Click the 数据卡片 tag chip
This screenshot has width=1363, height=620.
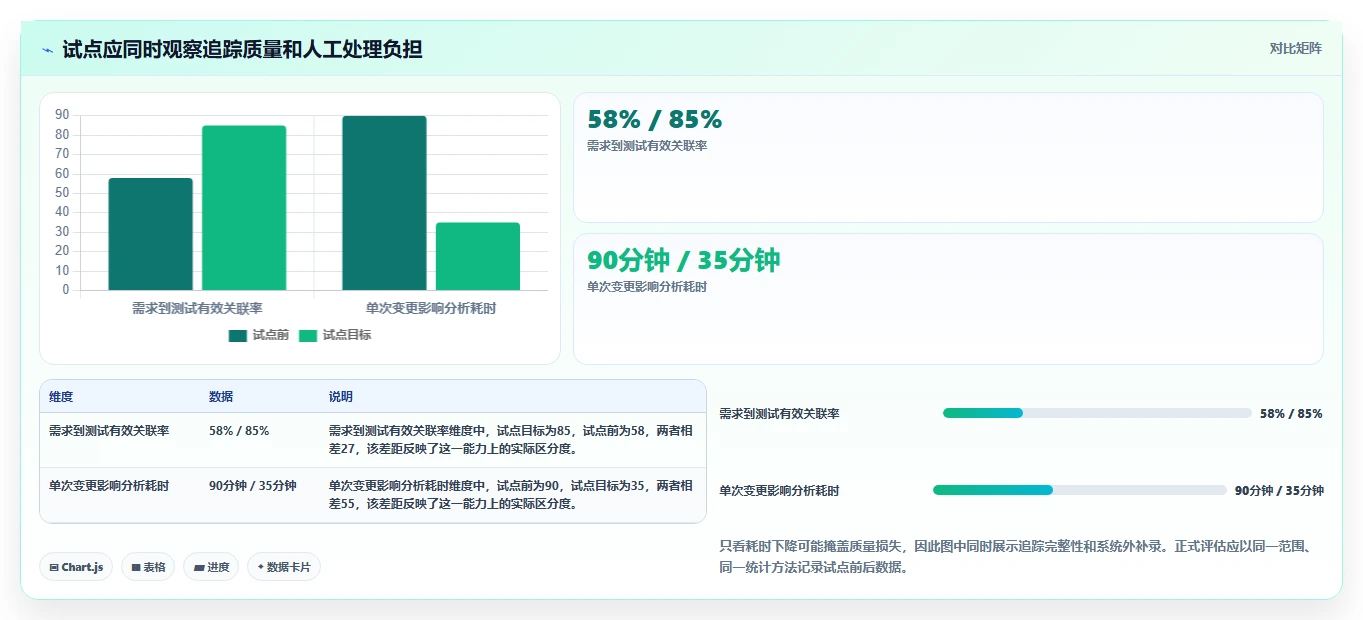(x=284, y=567)
